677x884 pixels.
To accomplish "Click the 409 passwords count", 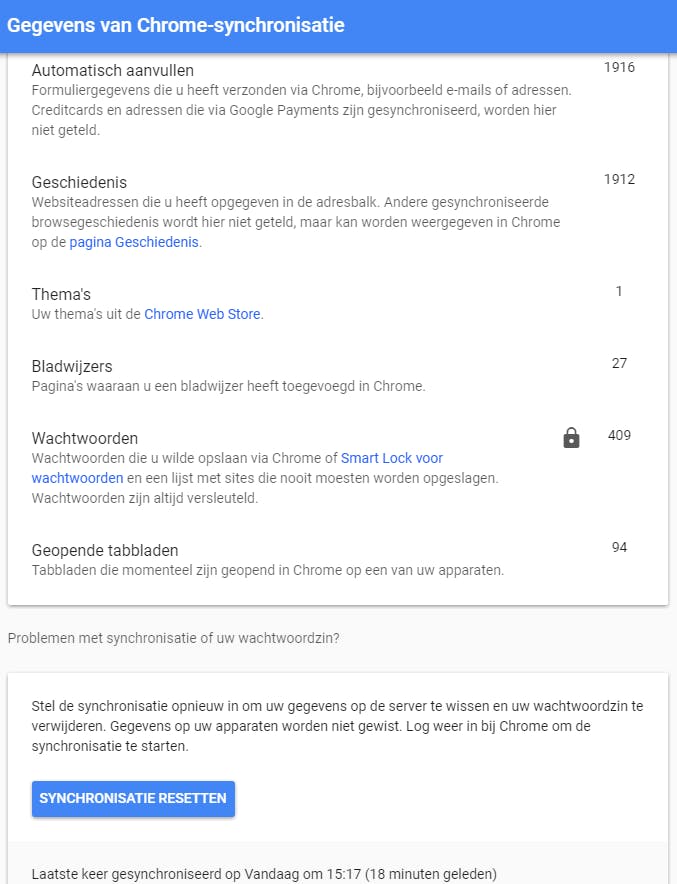I will pos(619,435).
